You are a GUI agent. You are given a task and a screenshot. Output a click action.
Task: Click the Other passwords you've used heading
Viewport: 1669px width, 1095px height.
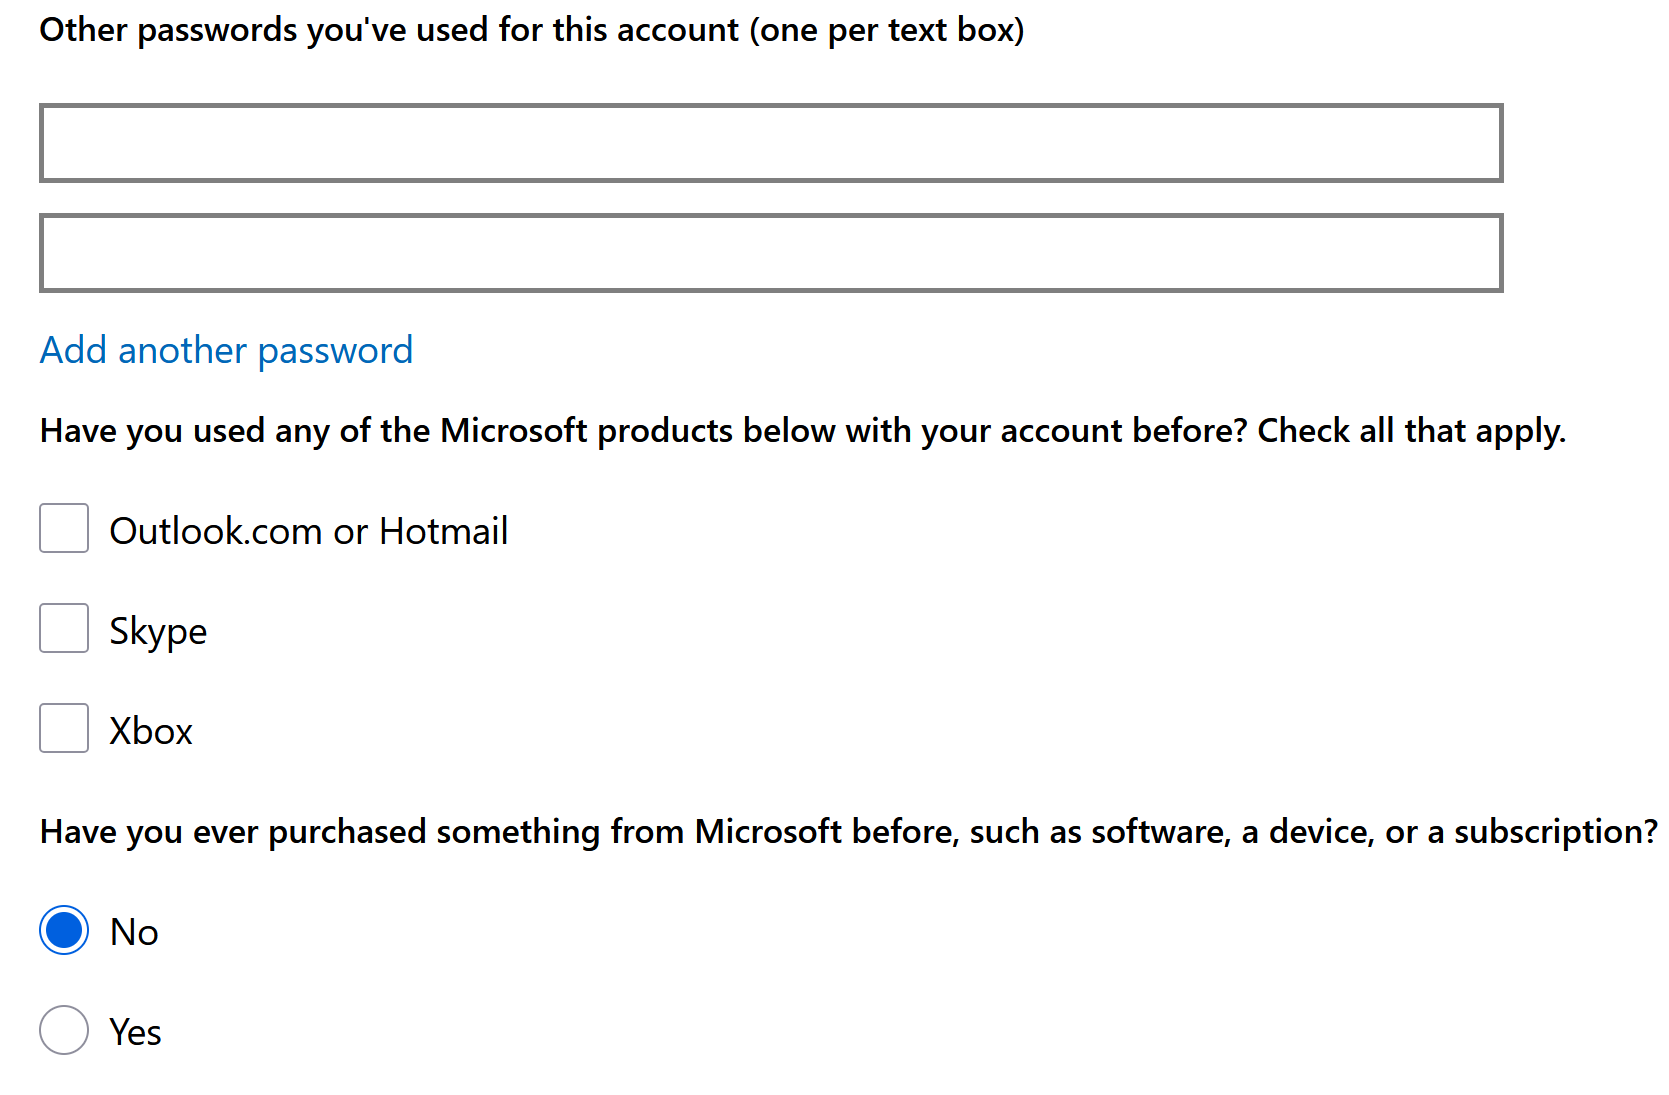pos(390,30)
